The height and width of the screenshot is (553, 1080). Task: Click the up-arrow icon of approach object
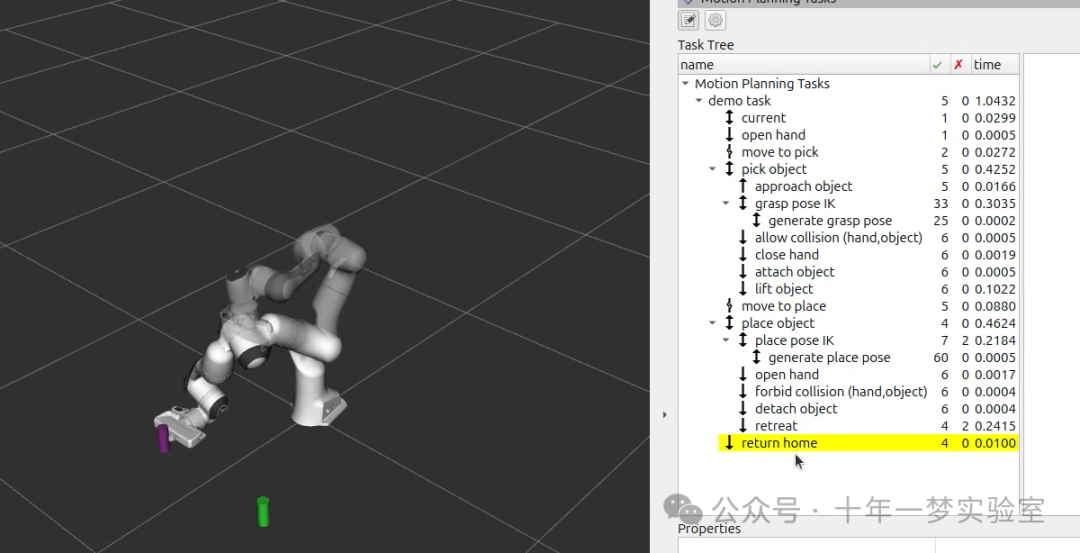tap(742, 186)
